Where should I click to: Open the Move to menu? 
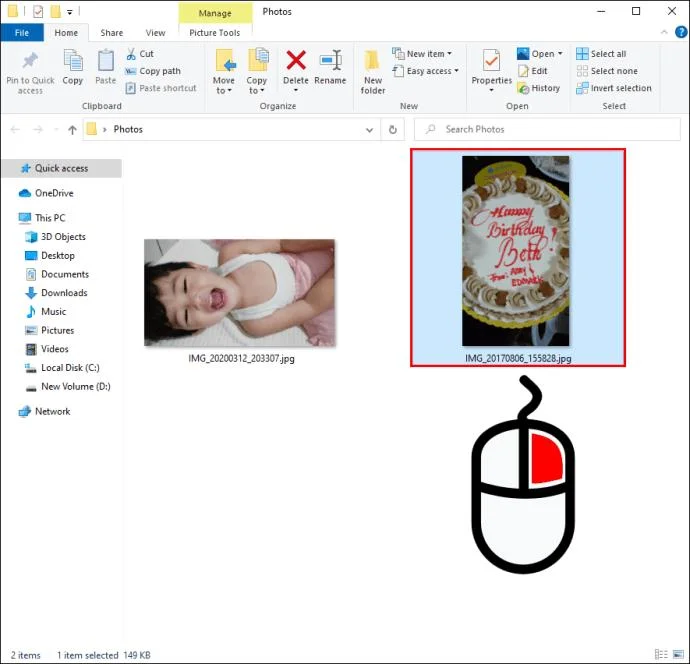[224, 71]
